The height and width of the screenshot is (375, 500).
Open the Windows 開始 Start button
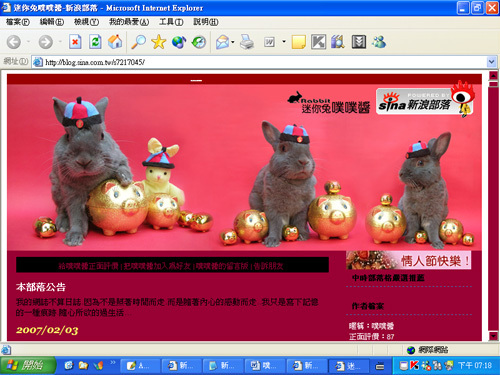(x=28, y=365)
